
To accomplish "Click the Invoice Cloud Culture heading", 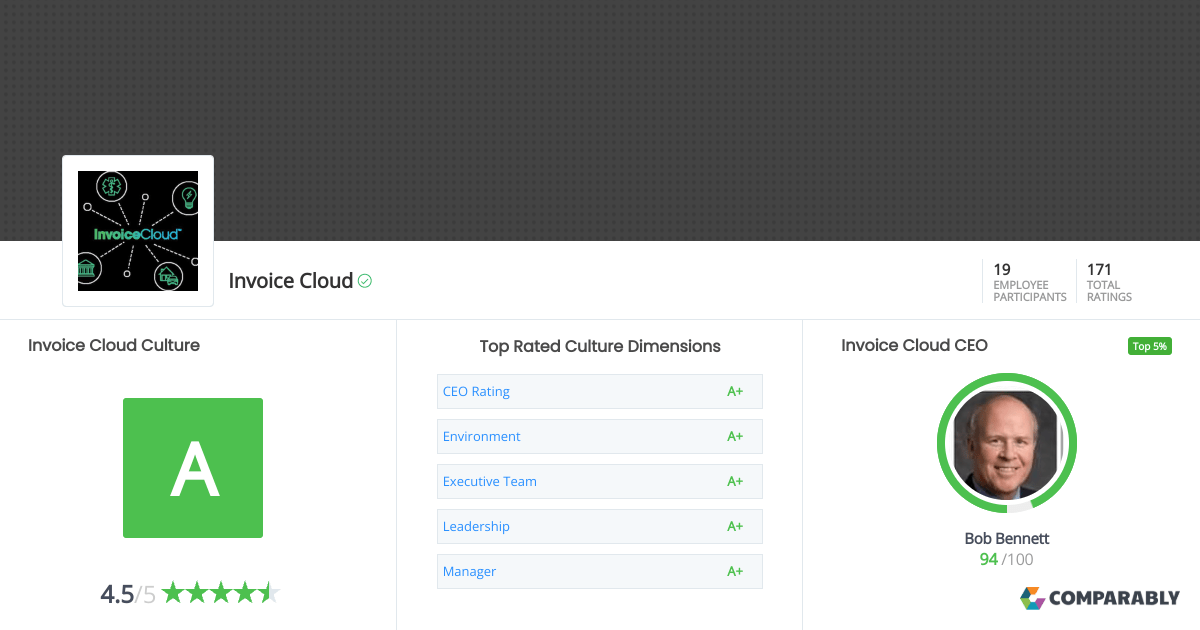I will (114, 345).
